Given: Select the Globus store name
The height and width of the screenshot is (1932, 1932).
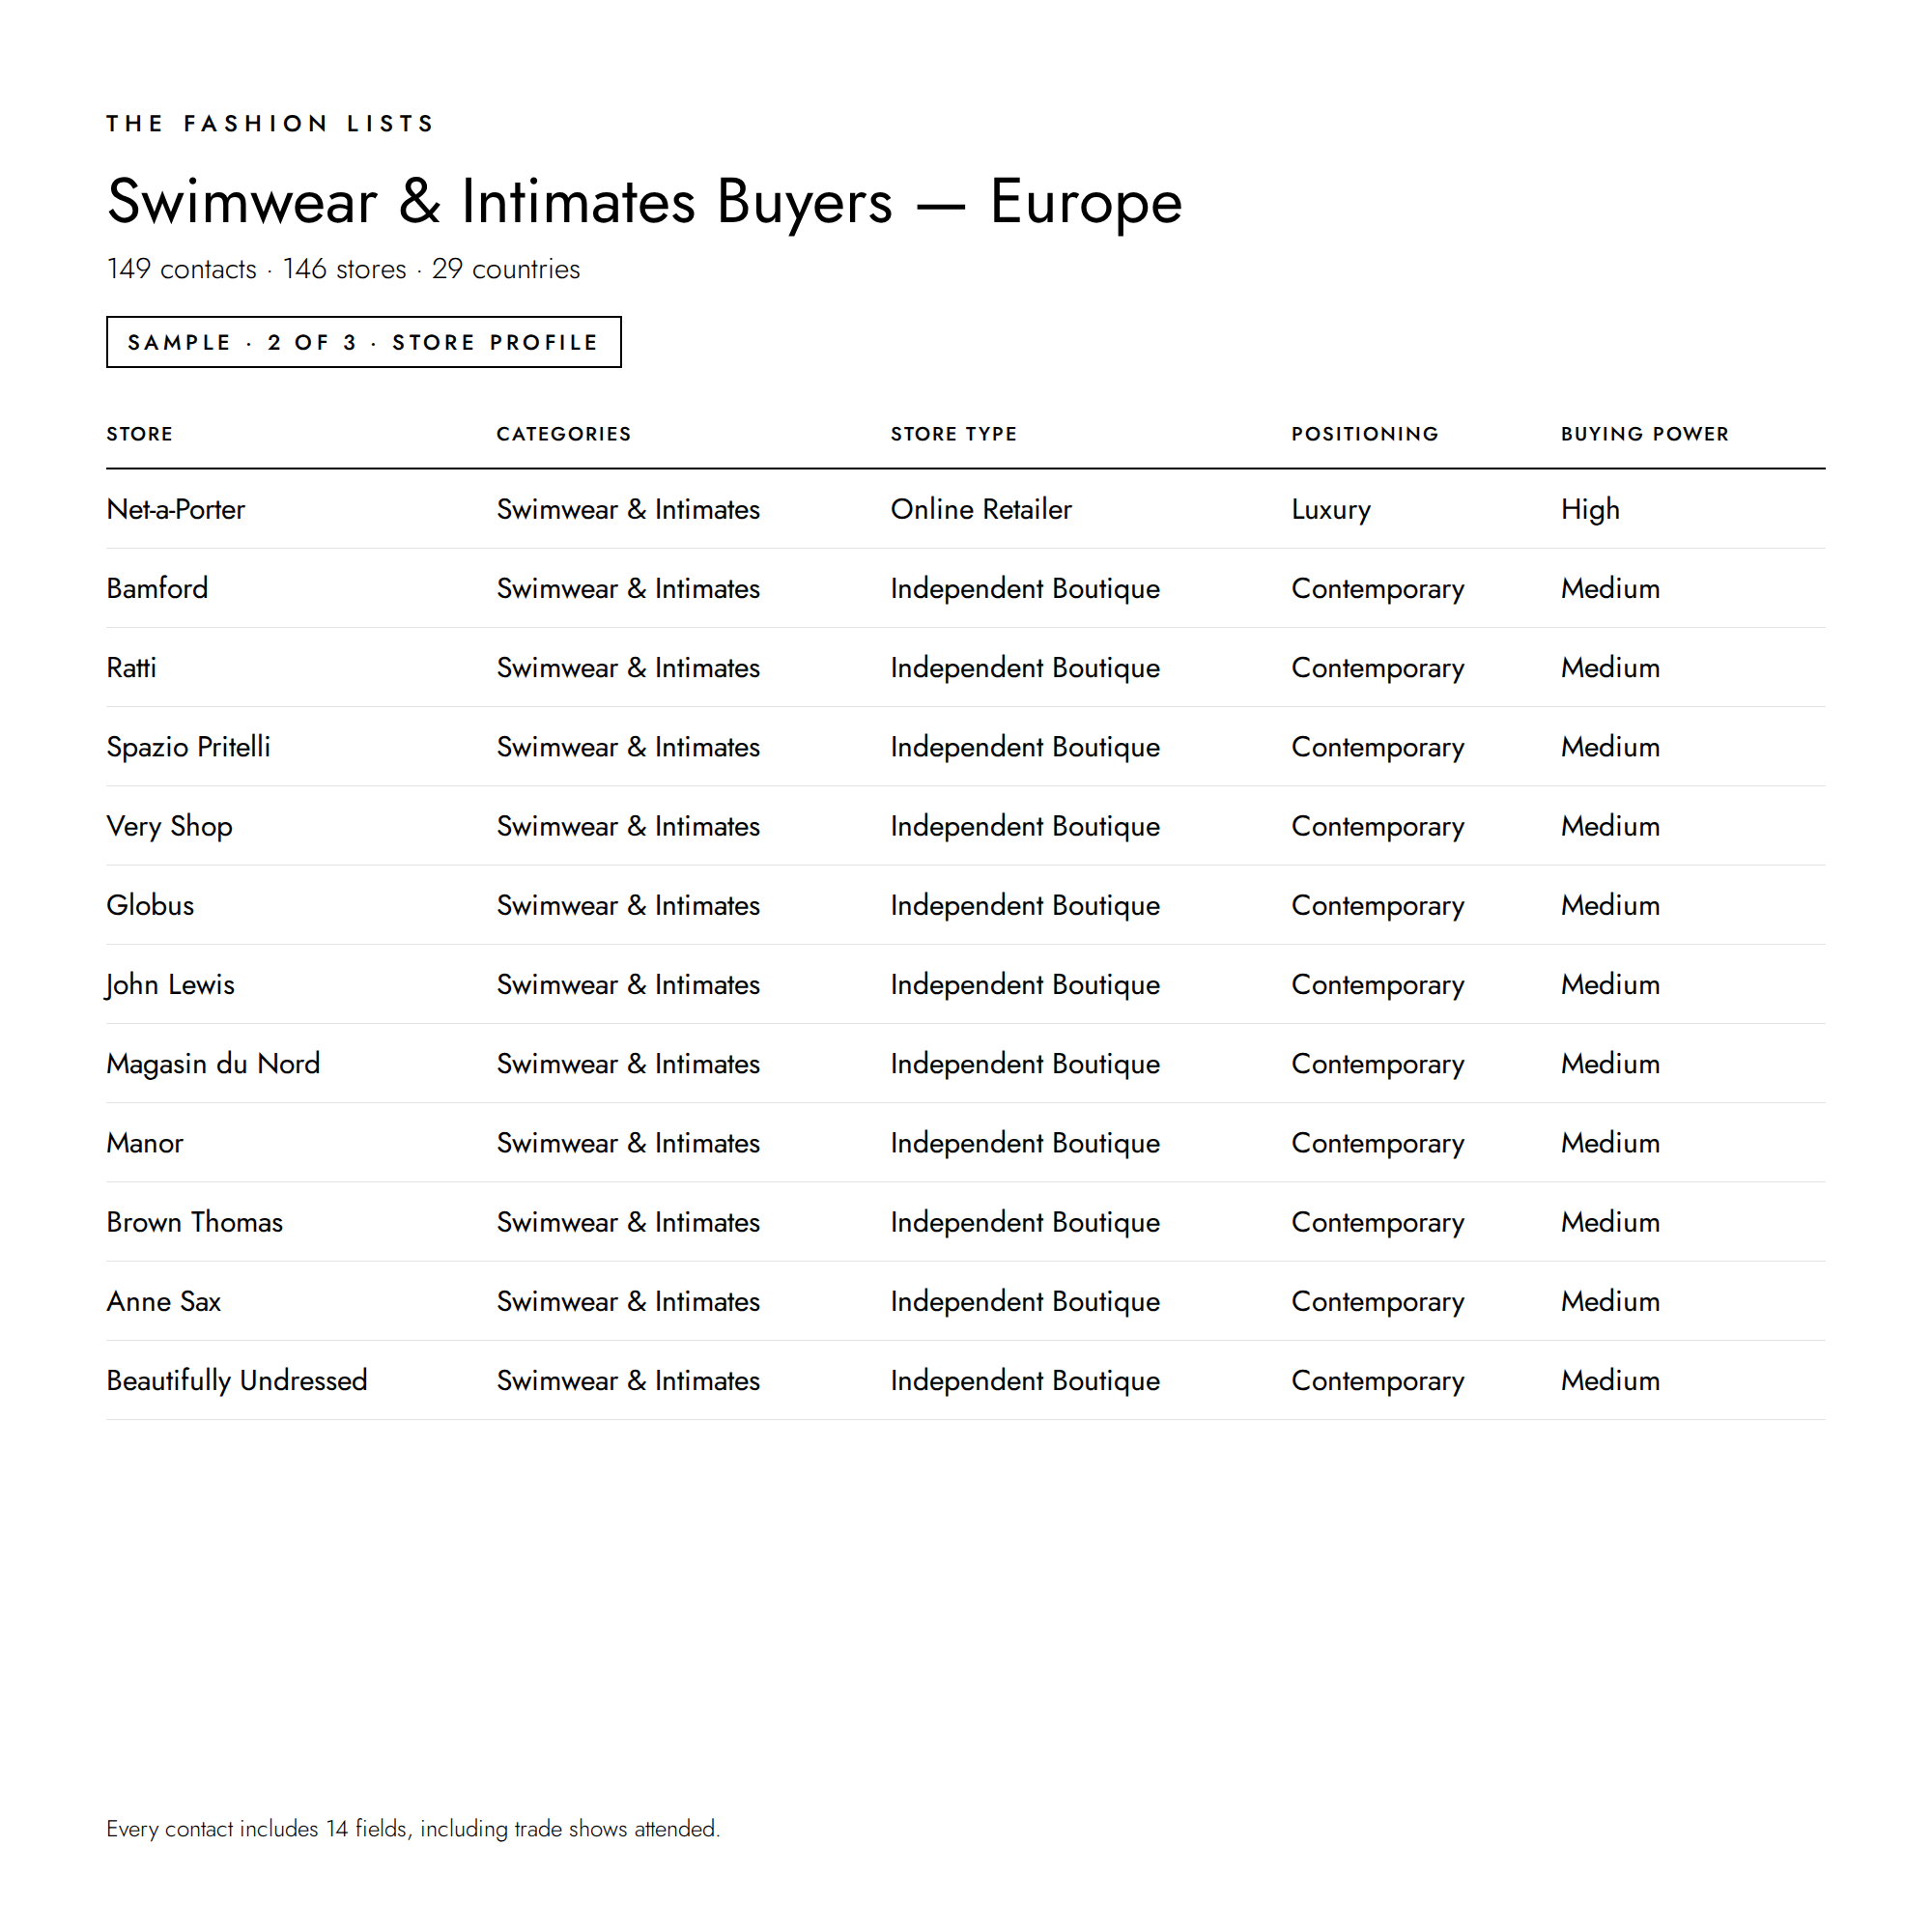Looking at the screenshot, I should pyautogui.click(x=151, y=905).
